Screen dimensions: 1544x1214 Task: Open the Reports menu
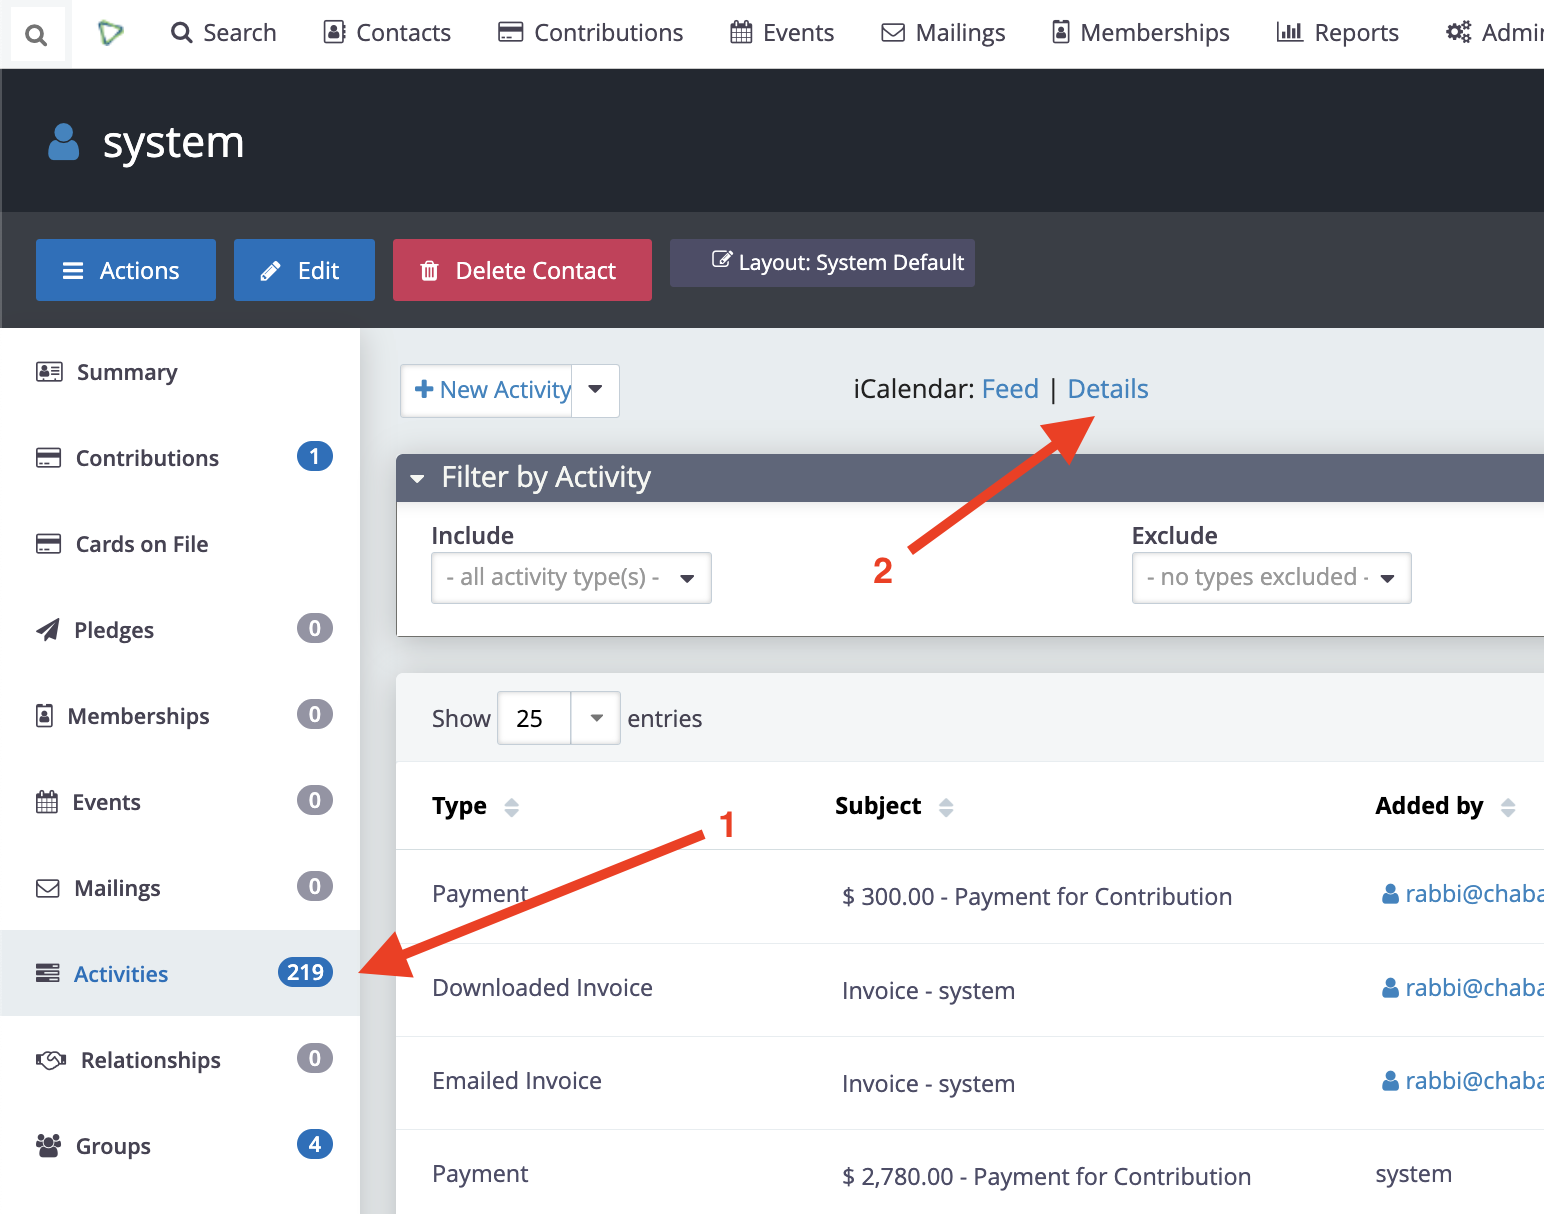[x=1337, y=33]
